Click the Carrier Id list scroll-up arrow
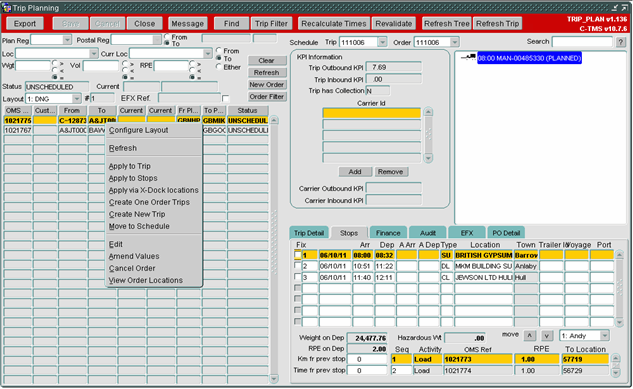This screenshot has width=633, height=389. tap(428, 112)
